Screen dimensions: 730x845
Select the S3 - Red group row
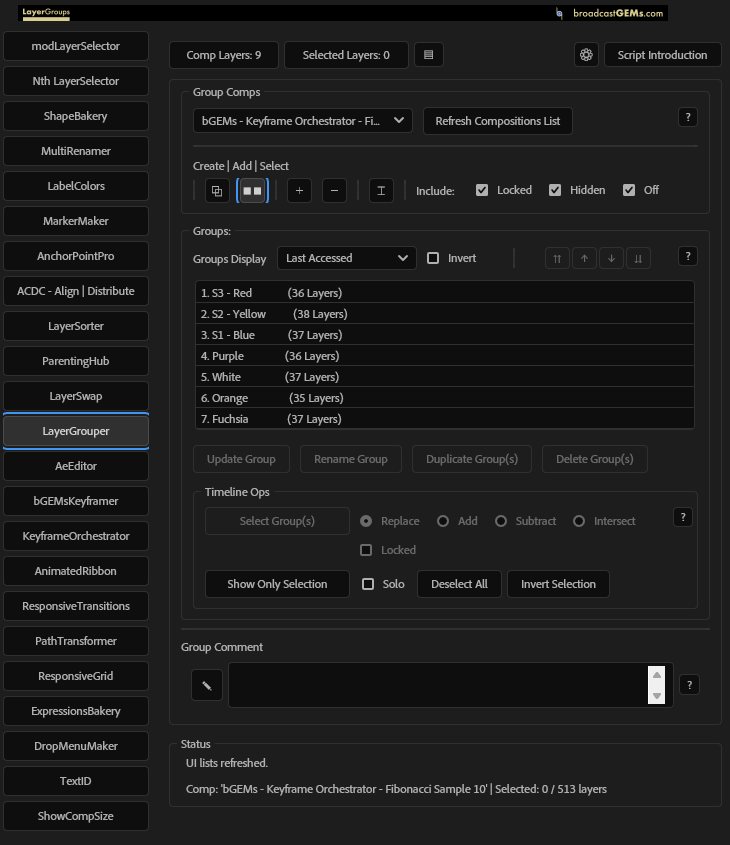[445, 293]
